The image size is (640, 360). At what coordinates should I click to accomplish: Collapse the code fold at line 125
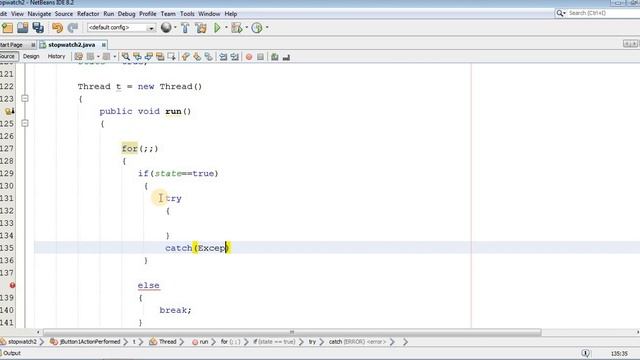pyautogui.click(x=25, y=123)
